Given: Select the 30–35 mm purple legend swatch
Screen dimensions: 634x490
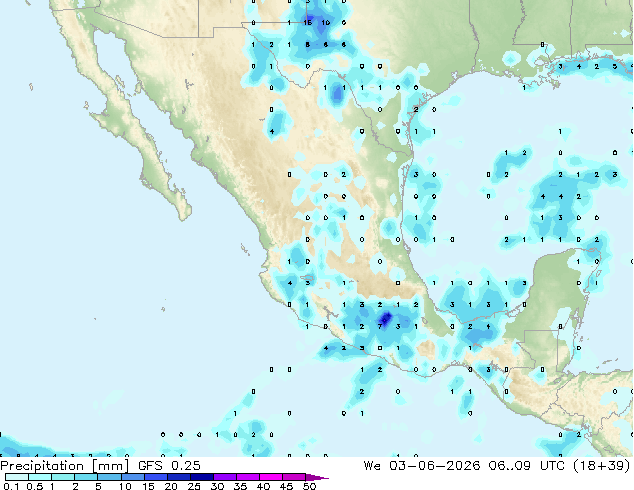Looking at the screenshot, I should (225, 477).
